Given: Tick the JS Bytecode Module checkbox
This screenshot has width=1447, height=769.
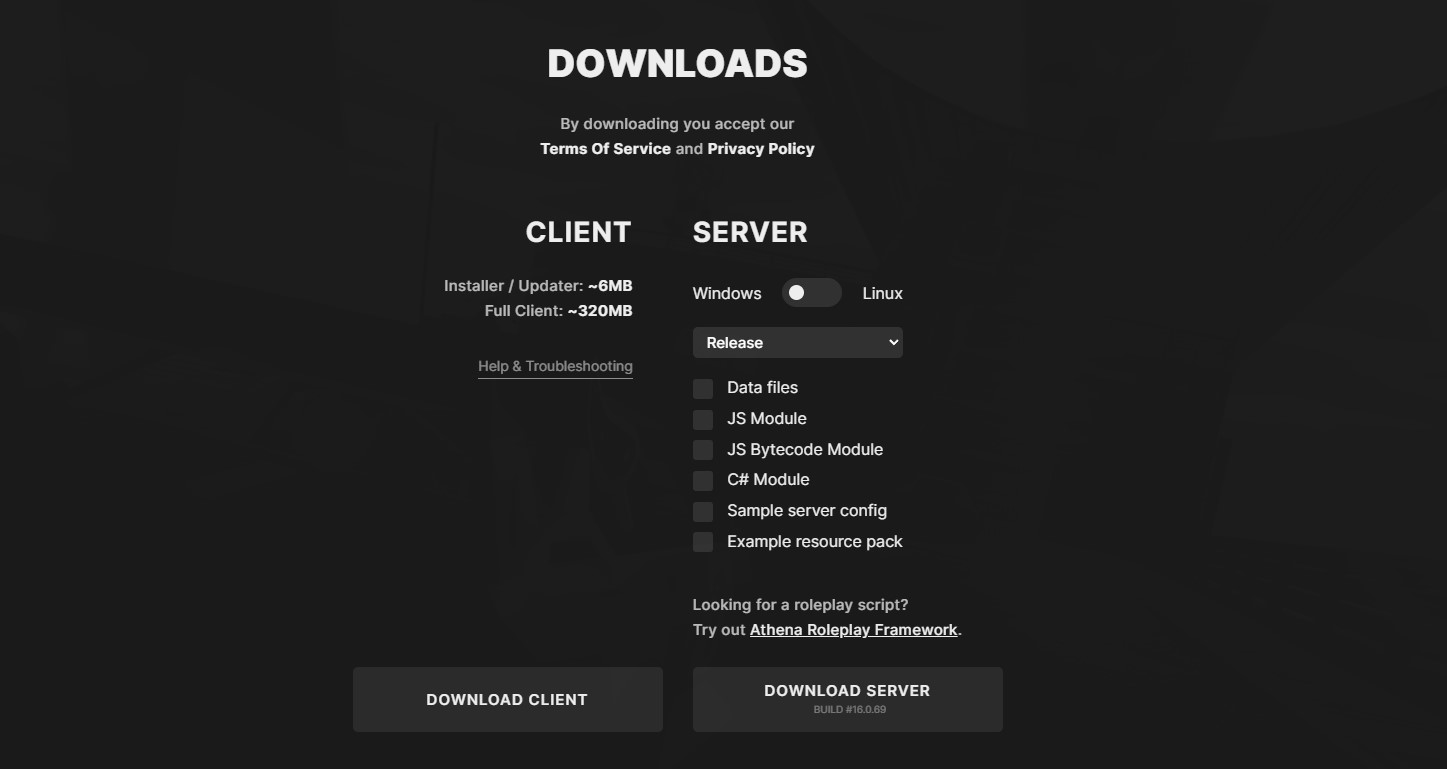Looking at the screenshot, I should pyautogui.click(x=703, y=450).
